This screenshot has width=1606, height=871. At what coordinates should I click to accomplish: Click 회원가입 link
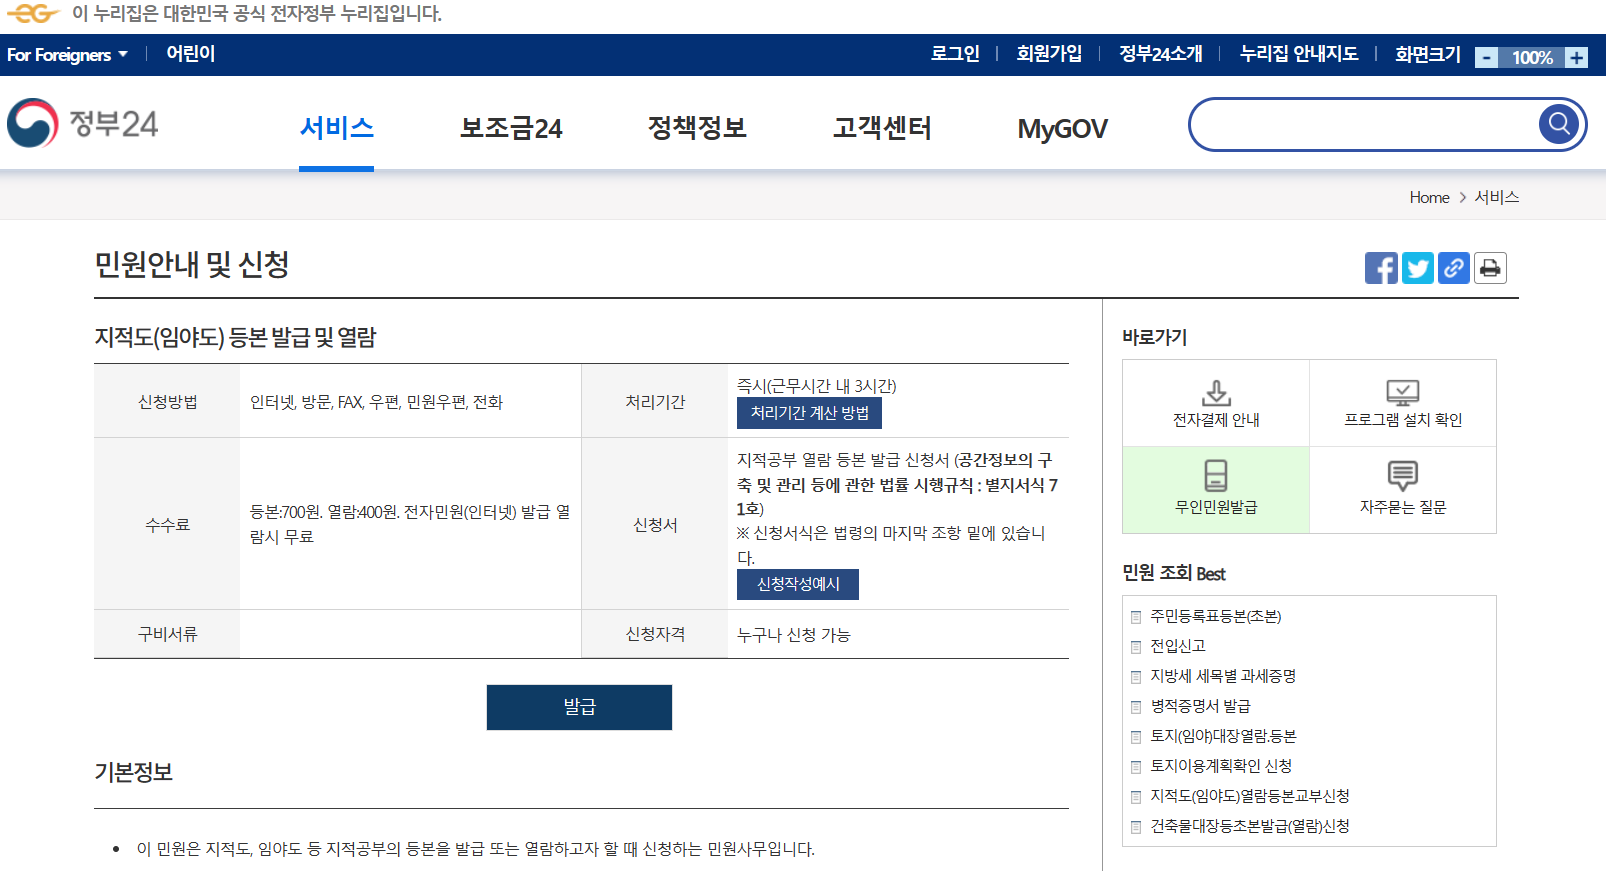tap(1049, 54)
